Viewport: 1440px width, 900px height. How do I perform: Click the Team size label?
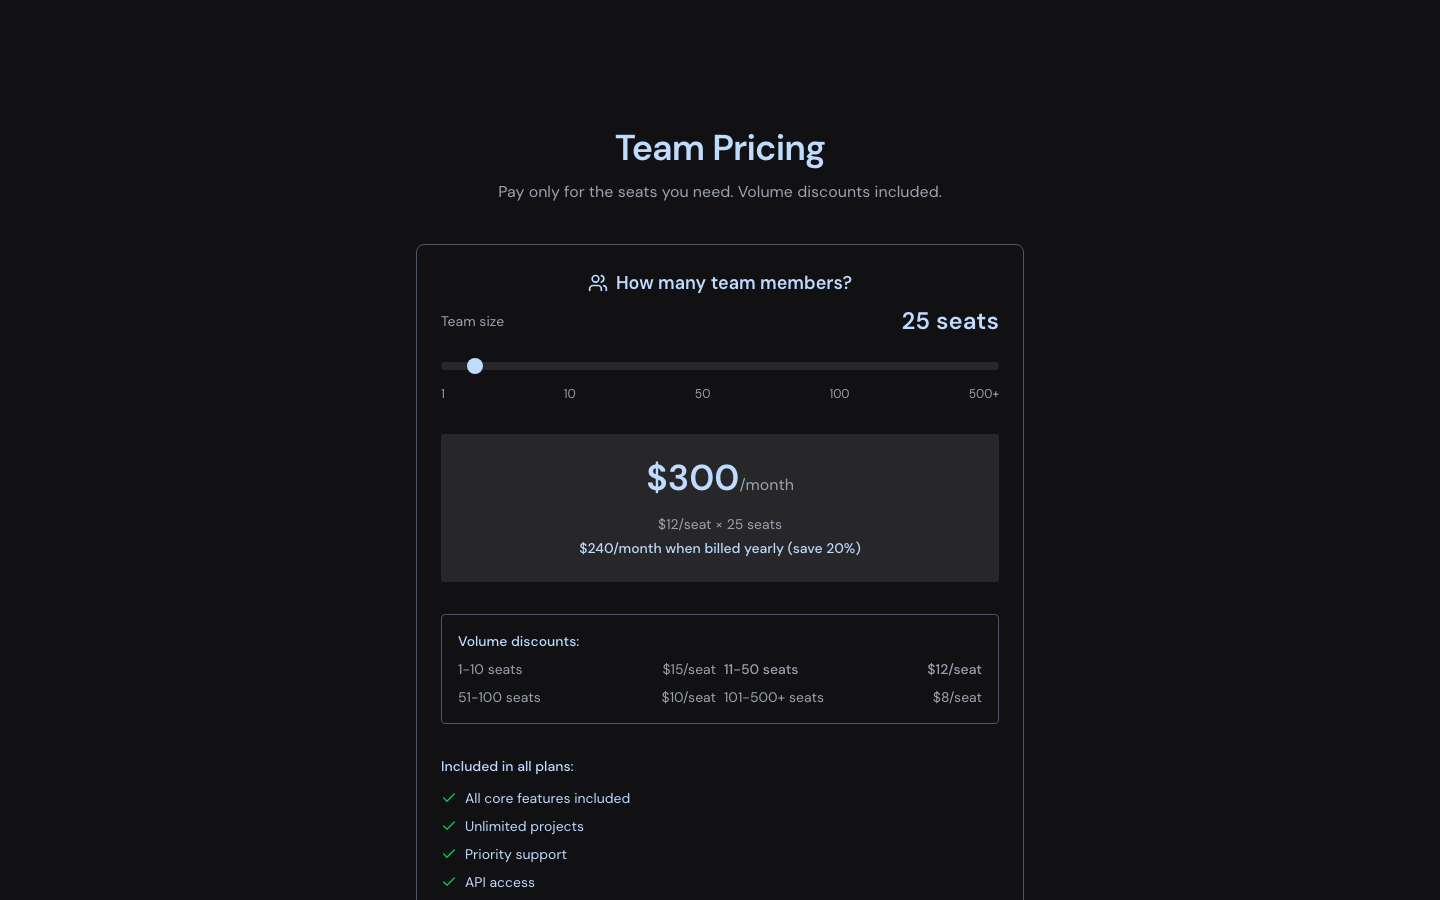point(472,321)
